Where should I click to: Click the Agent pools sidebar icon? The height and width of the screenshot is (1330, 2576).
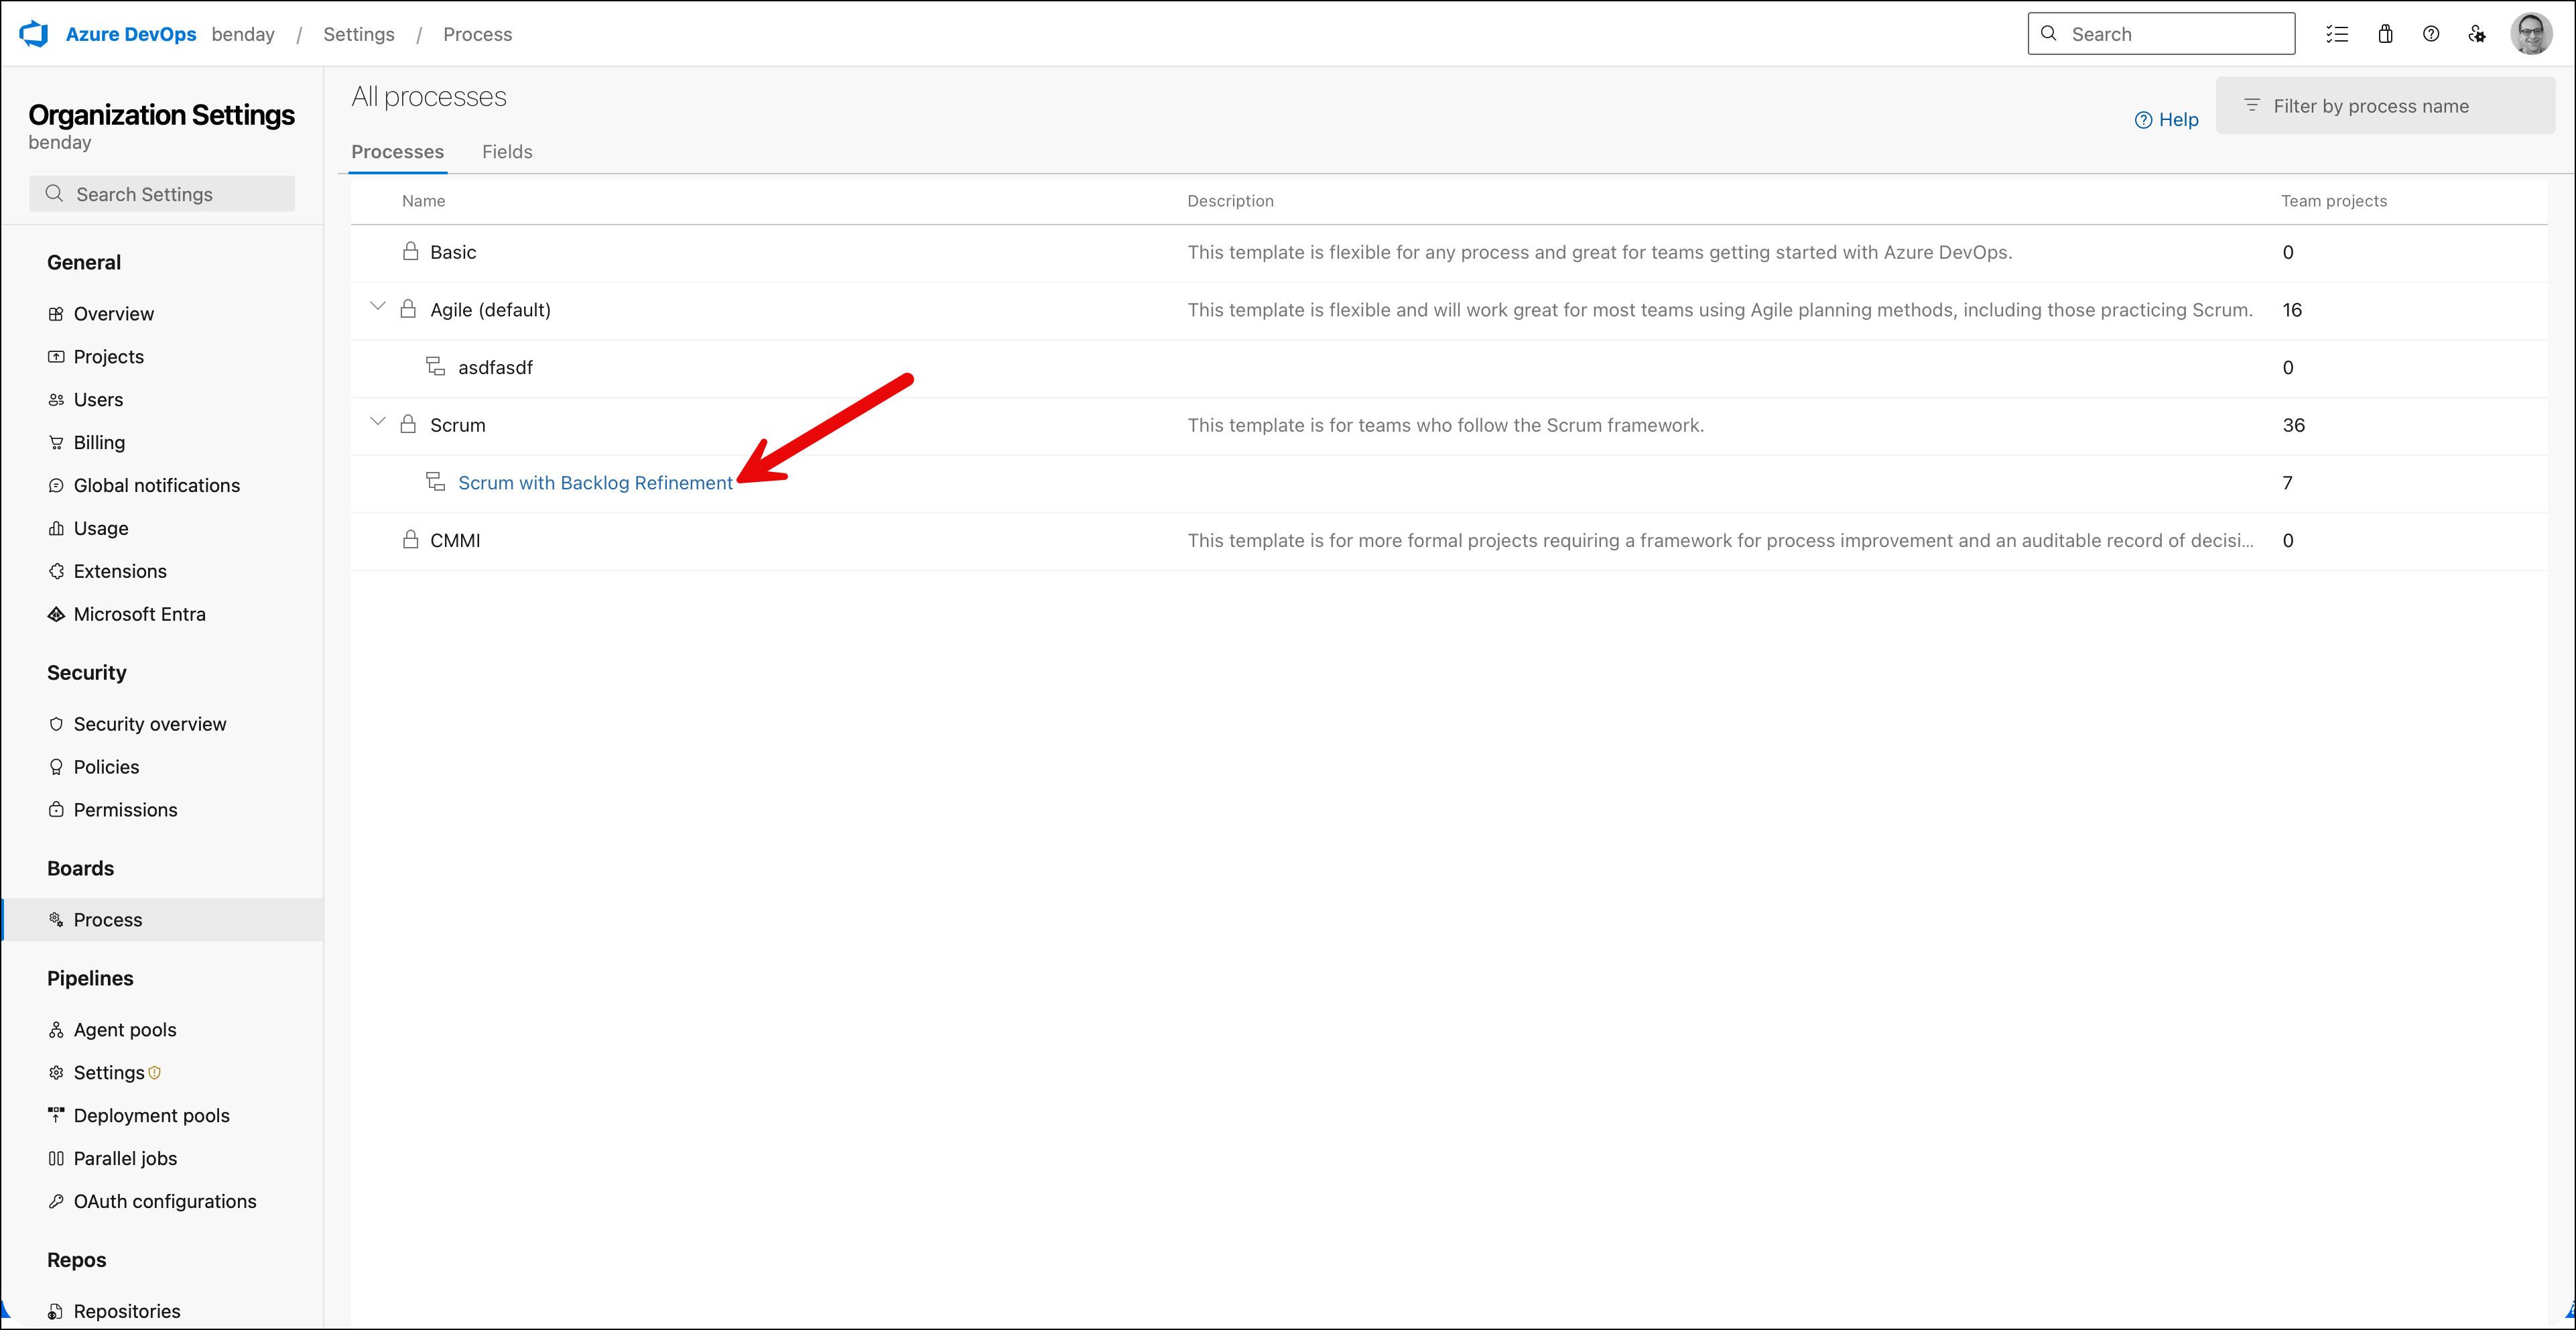pos(56,1029)
